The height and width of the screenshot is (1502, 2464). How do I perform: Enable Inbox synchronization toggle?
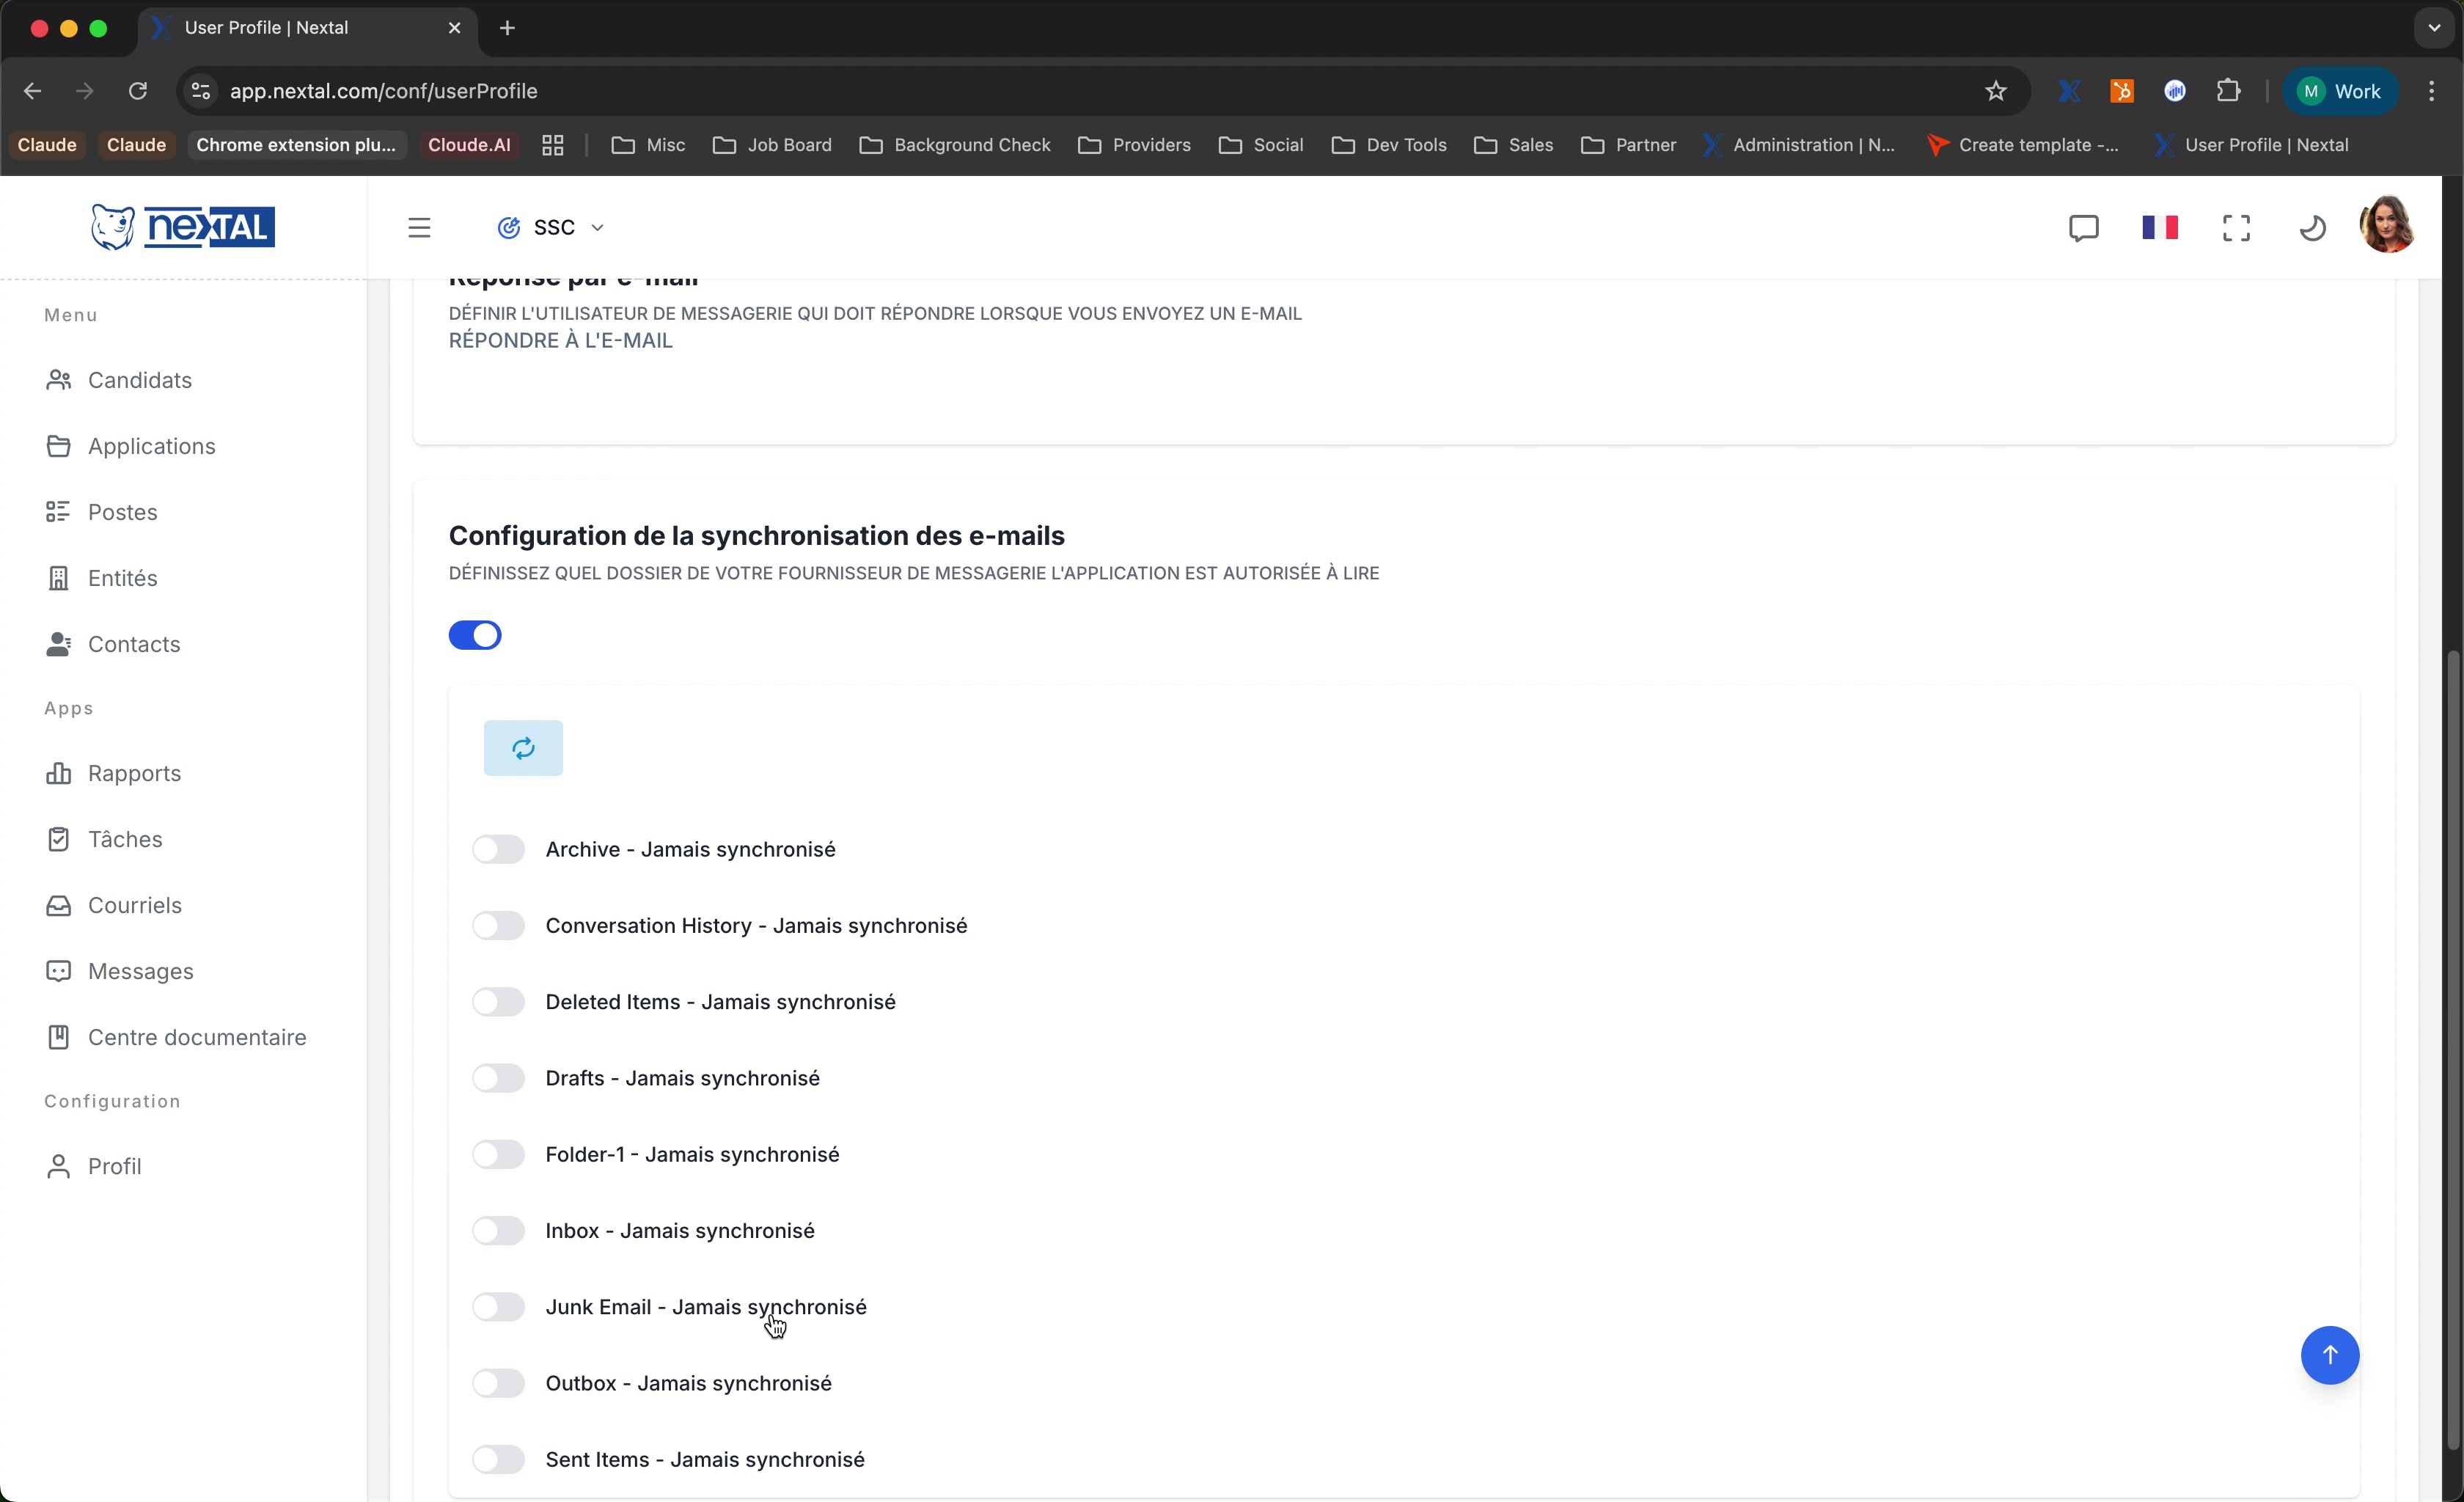click(498, 1230)
